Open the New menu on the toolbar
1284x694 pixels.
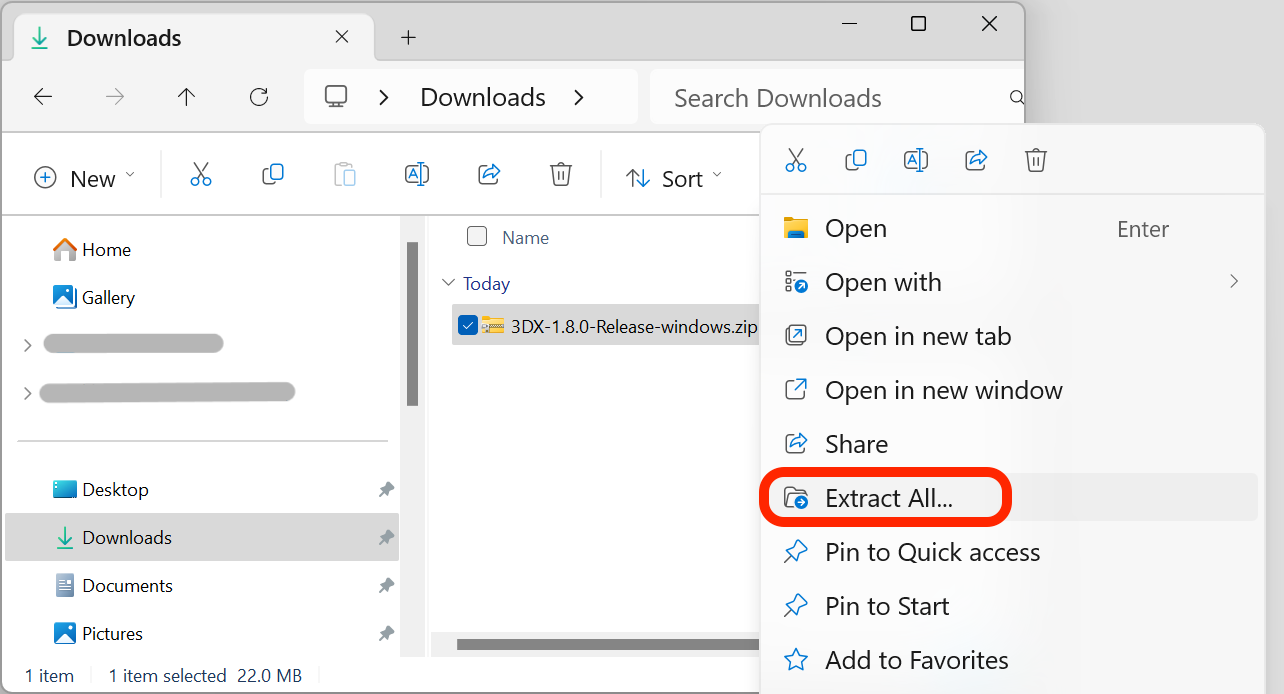84,178
